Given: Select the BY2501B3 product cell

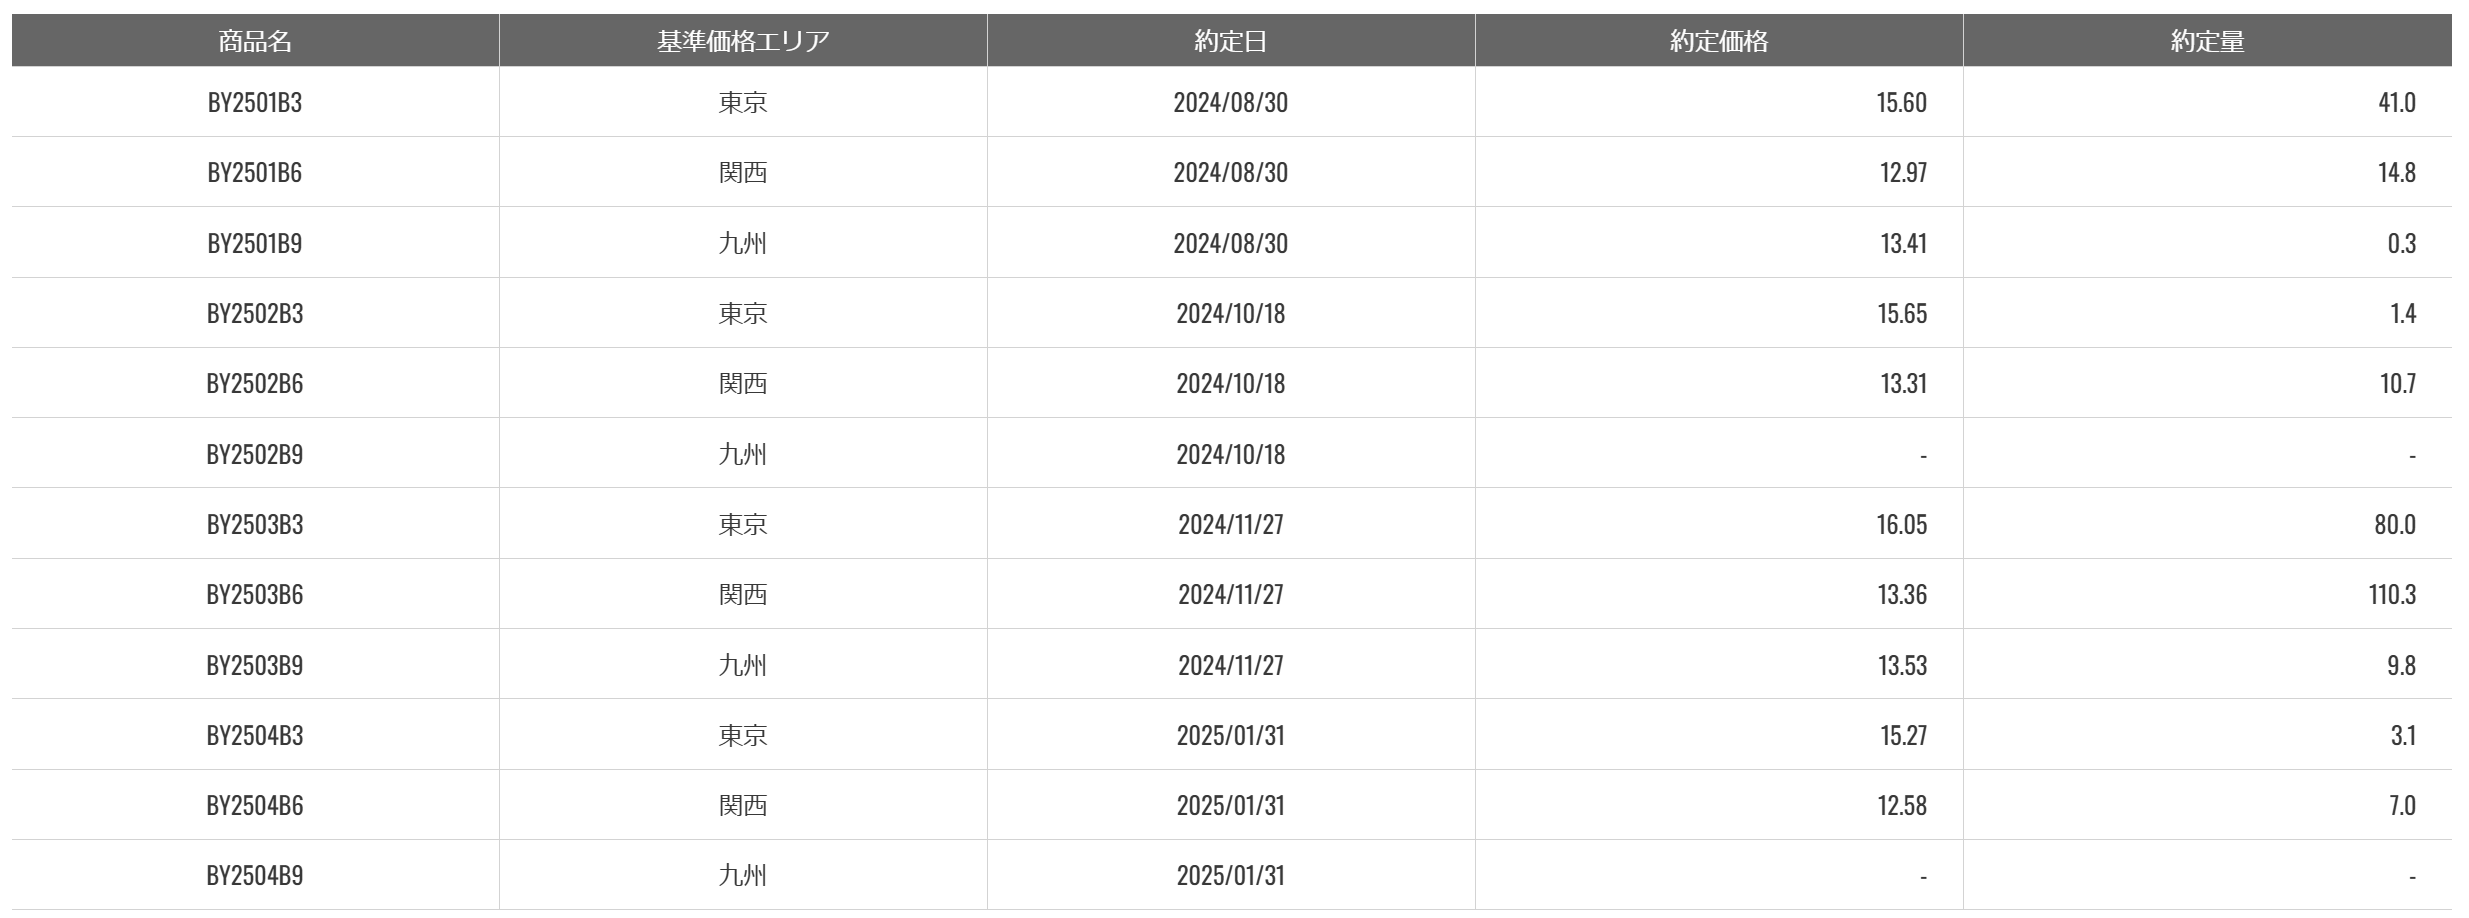Looking at the screenshot, I should pyautogui.click(x=255, y=102).
